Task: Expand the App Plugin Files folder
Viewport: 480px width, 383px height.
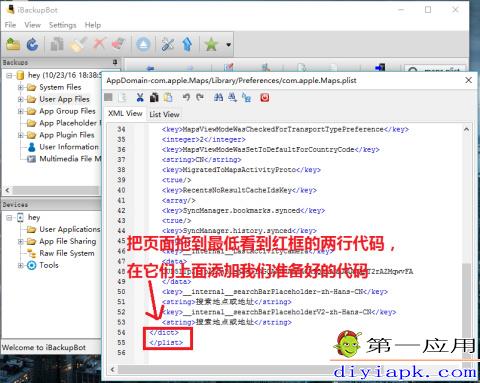Action: (21, 135)
